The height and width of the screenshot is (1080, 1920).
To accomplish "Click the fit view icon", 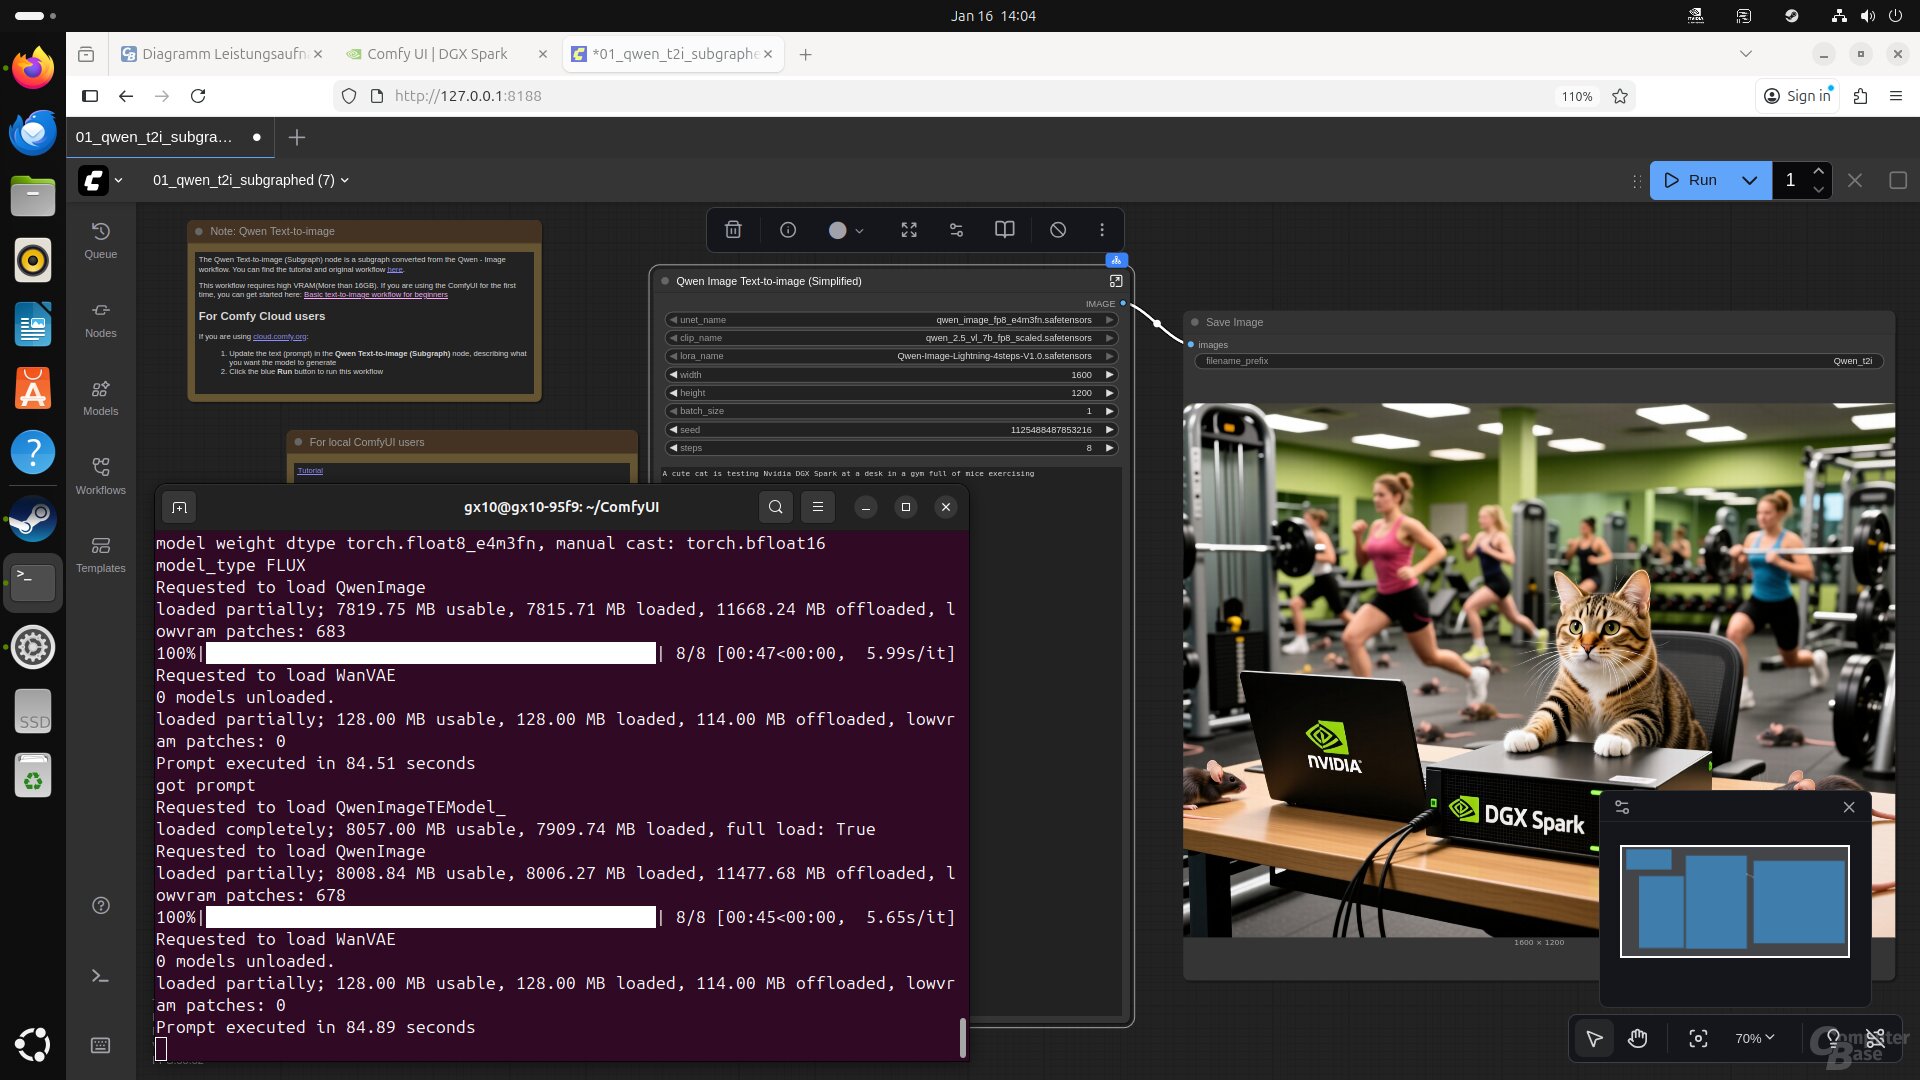I will [x=1698, y=1039].
